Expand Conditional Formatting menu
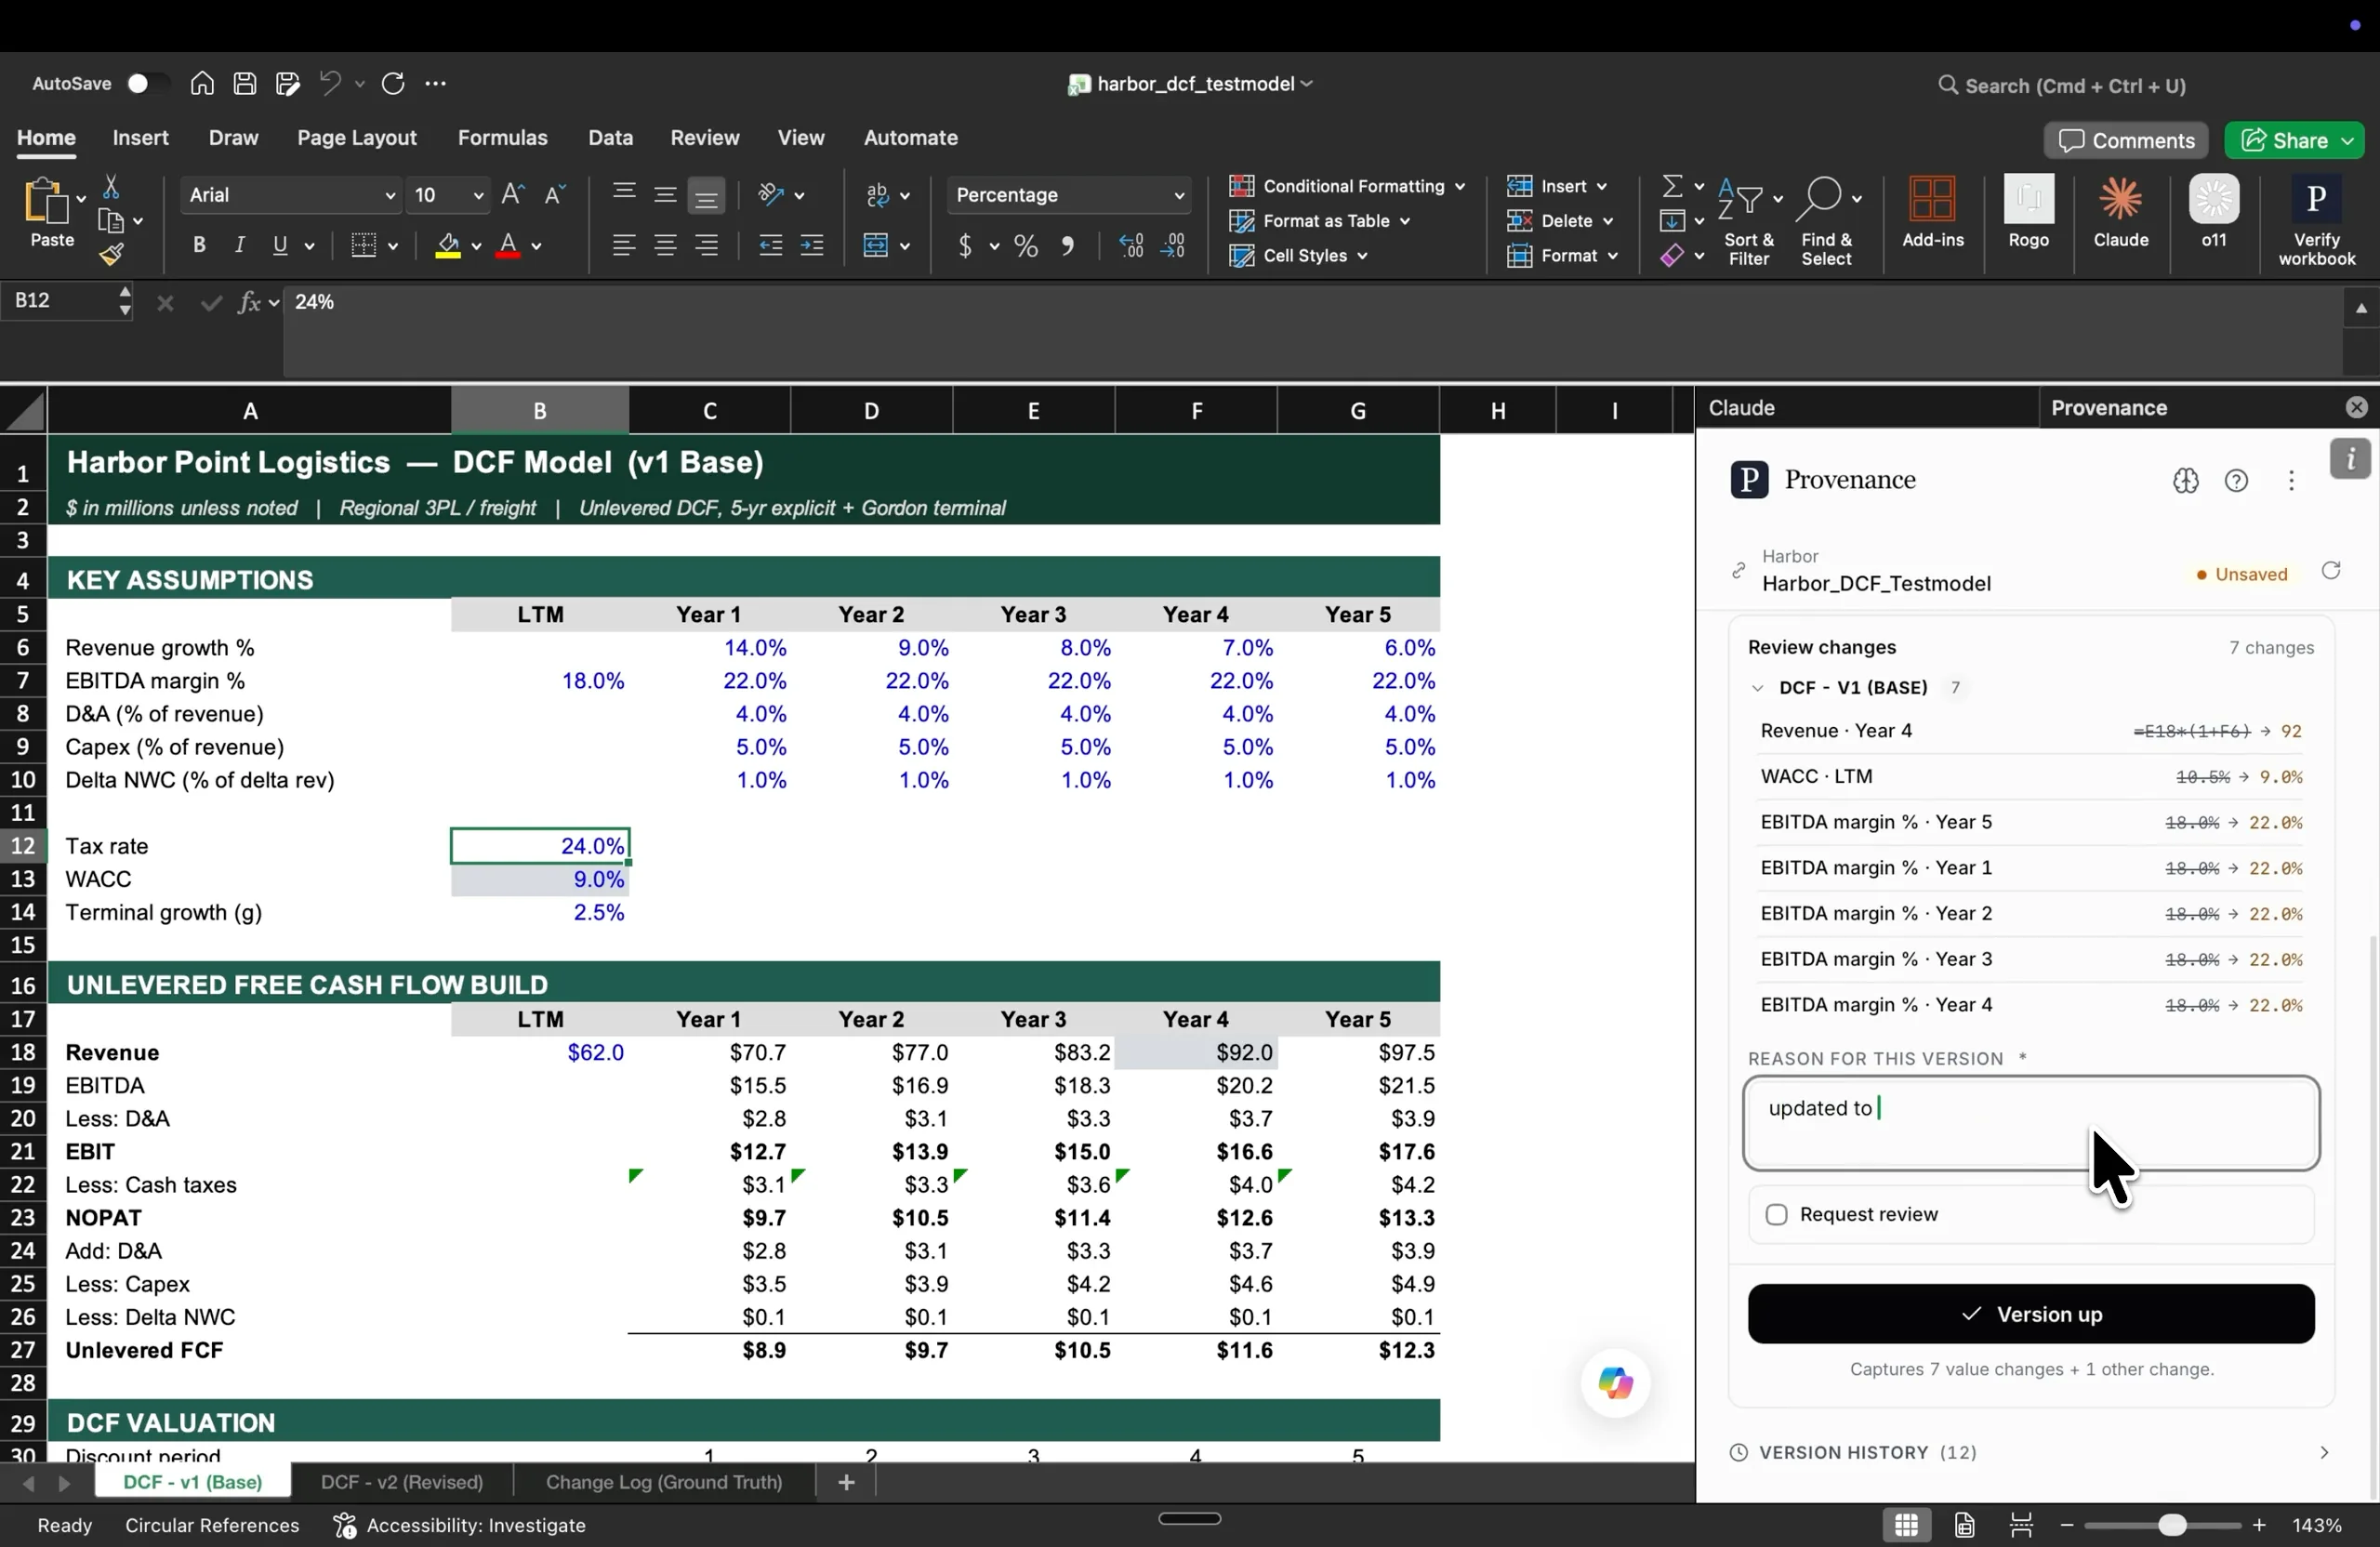 (x=1346, y=187)
